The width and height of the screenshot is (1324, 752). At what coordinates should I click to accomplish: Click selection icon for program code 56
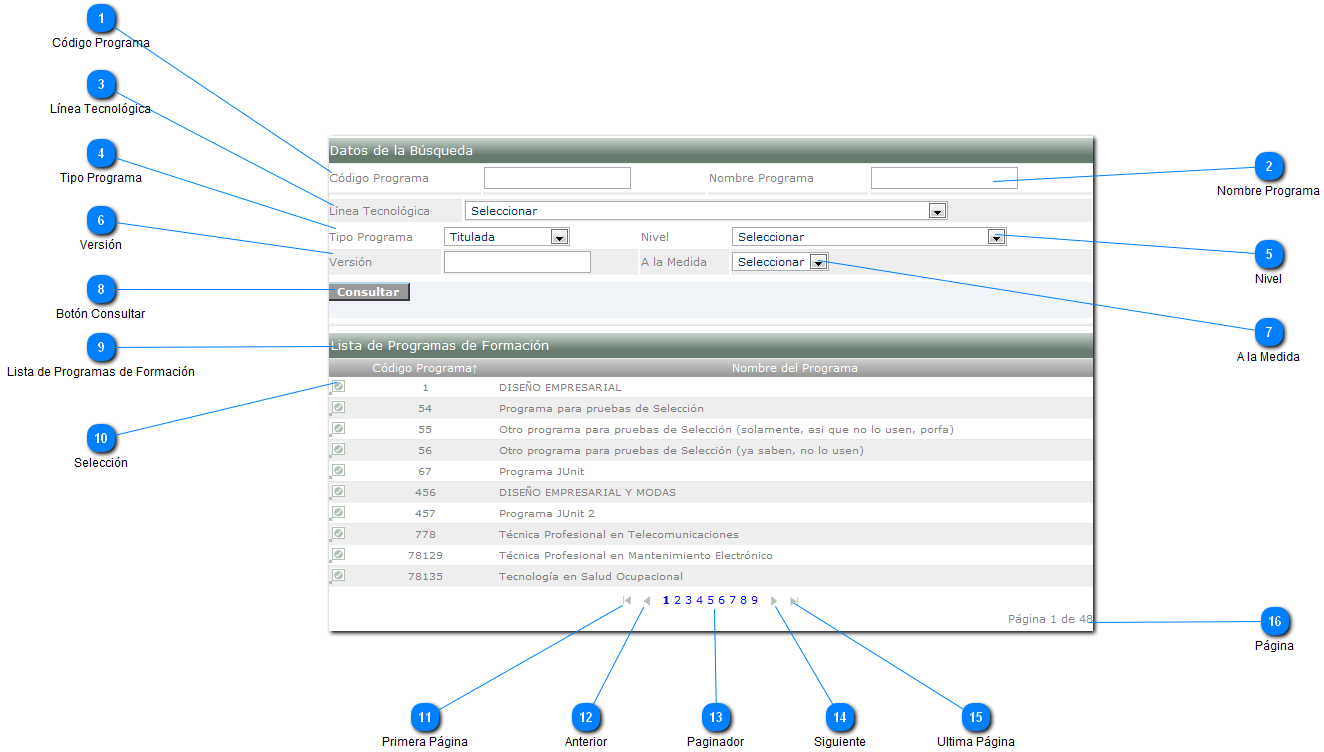[338, 449]
